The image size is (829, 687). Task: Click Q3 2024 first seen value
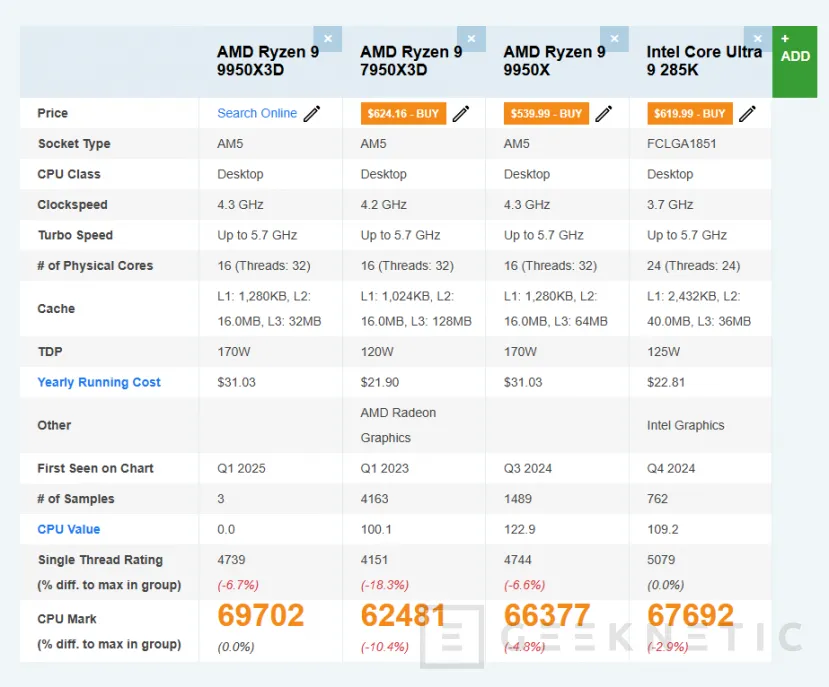tap(528, 469)
